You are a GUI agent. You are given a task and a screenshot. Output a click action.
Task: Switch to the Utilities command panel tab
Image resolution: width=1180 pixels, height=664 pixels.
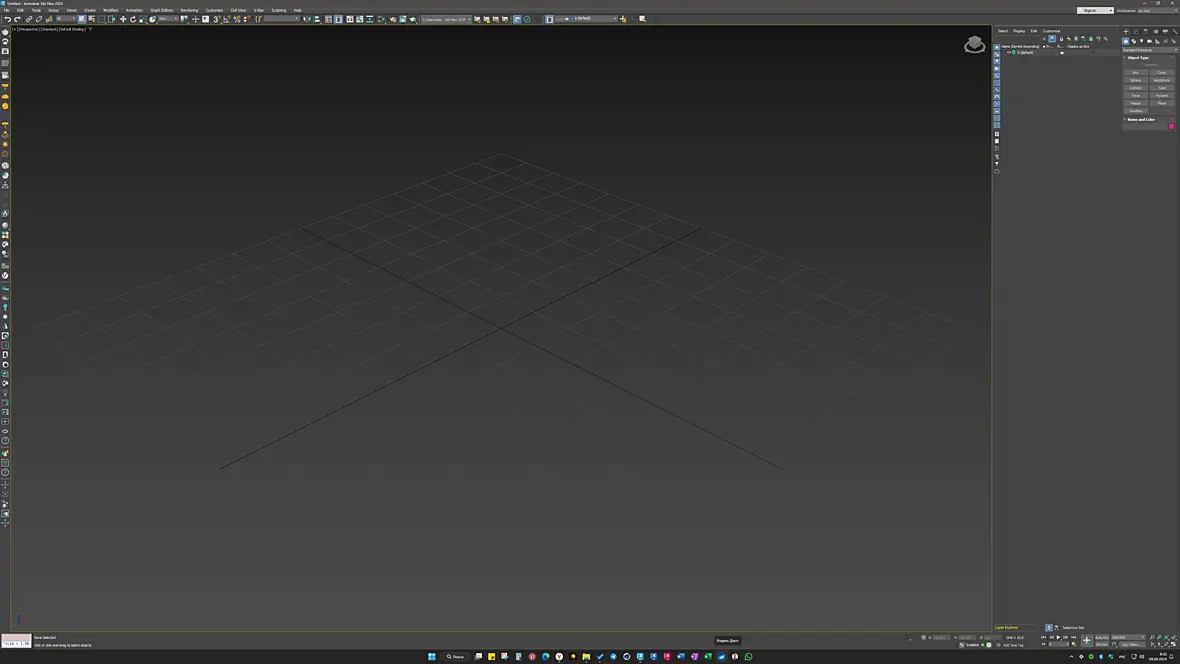pos(1175,32)
